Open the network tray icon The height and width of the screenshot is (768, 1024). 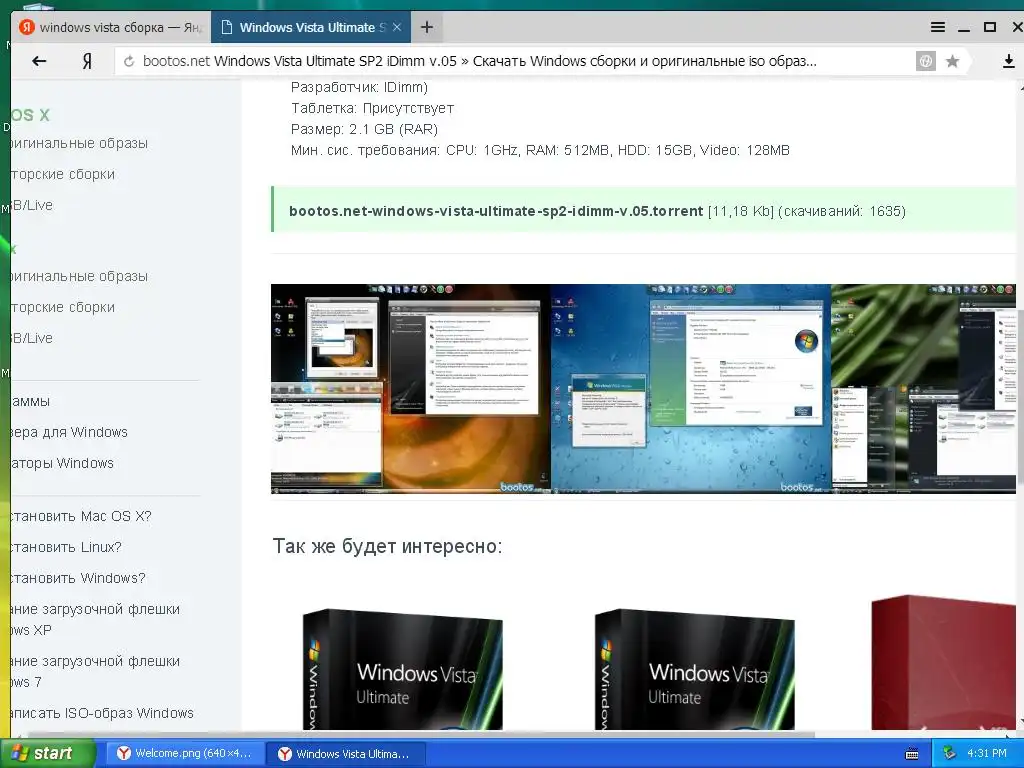point(950,754)
